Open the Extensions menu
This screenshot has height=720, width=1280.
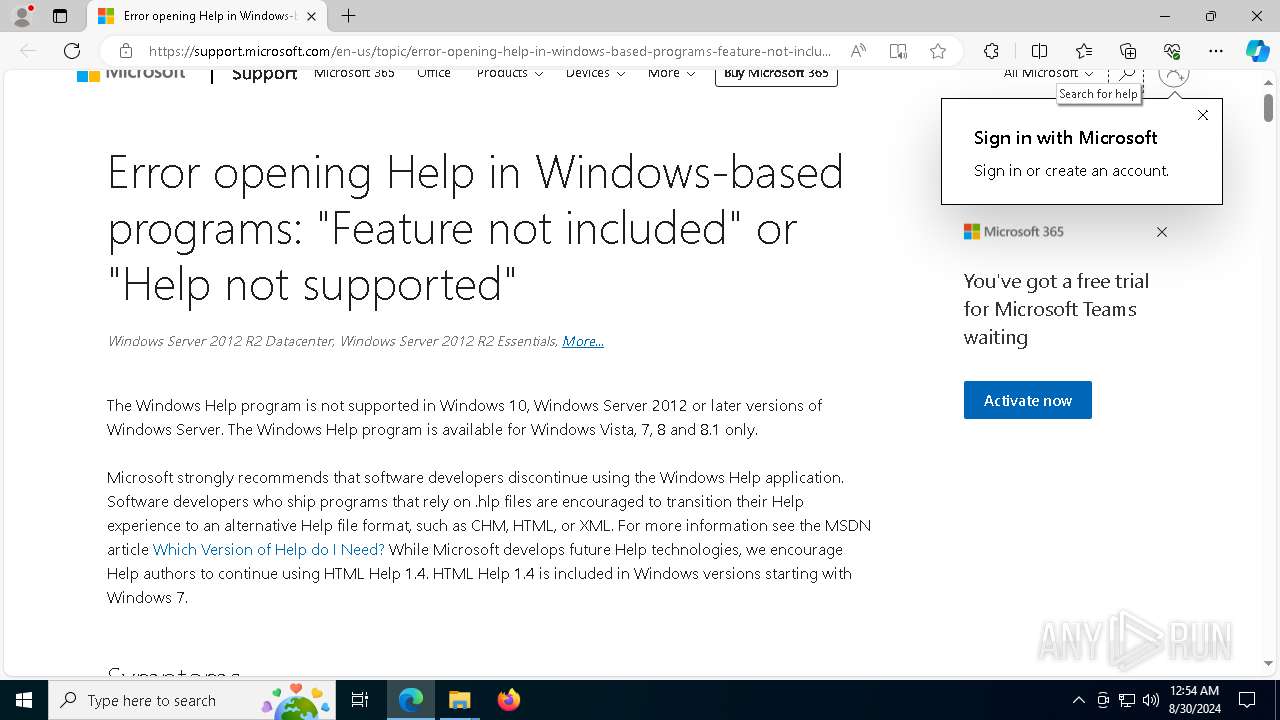[991, 51]
